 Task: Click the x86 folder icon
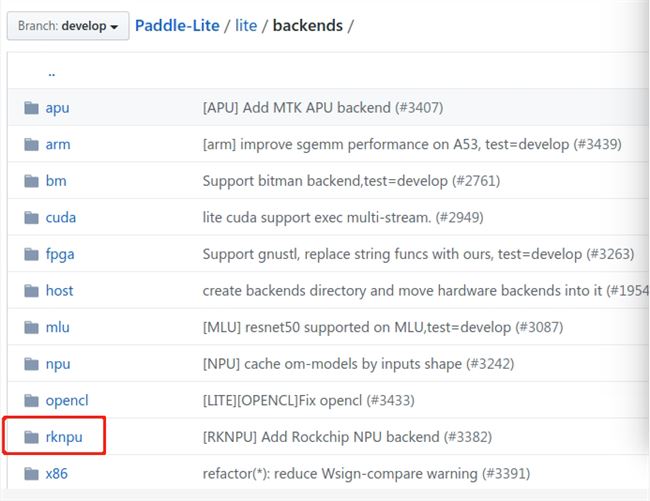(x=32, y=474)
